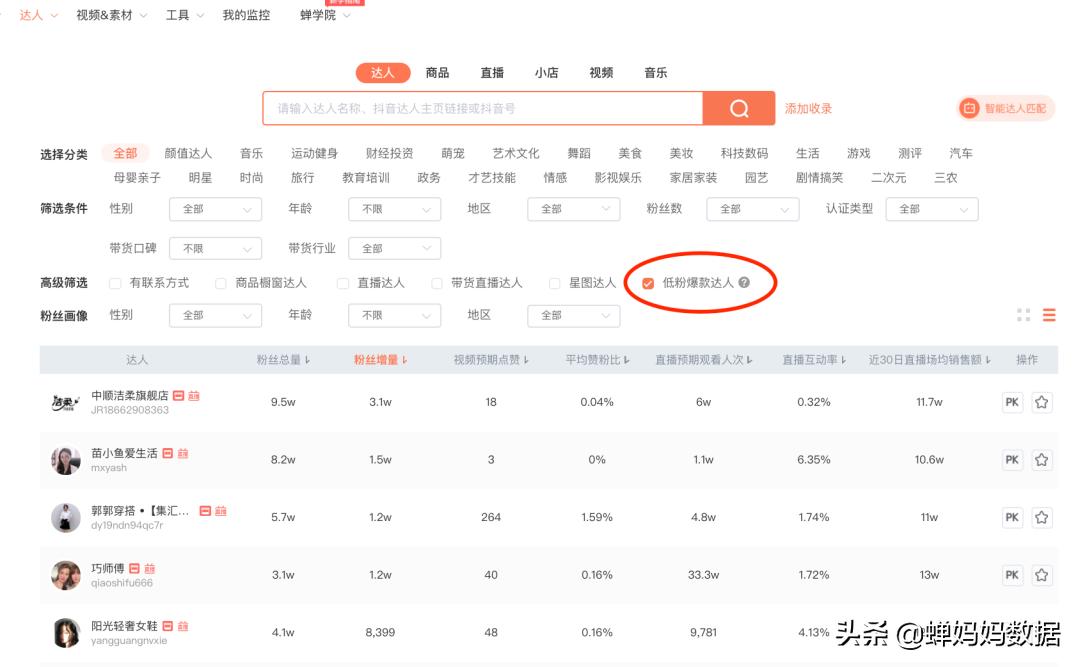Select the list view layout icon
1080x667 pixels.
click(1049, 315)
